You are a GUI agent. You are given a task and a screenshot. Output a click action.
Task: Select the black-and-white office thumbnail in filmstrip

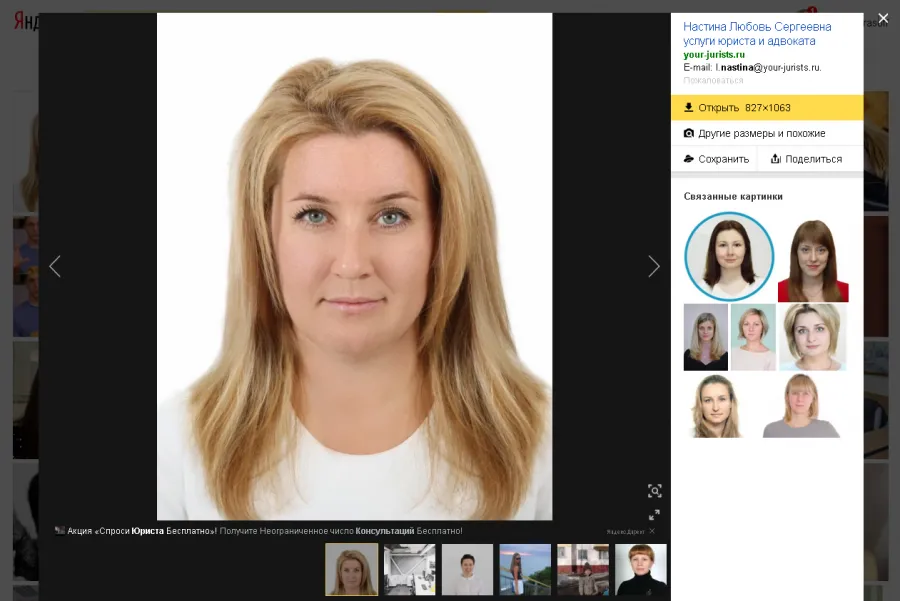point(410,569)
